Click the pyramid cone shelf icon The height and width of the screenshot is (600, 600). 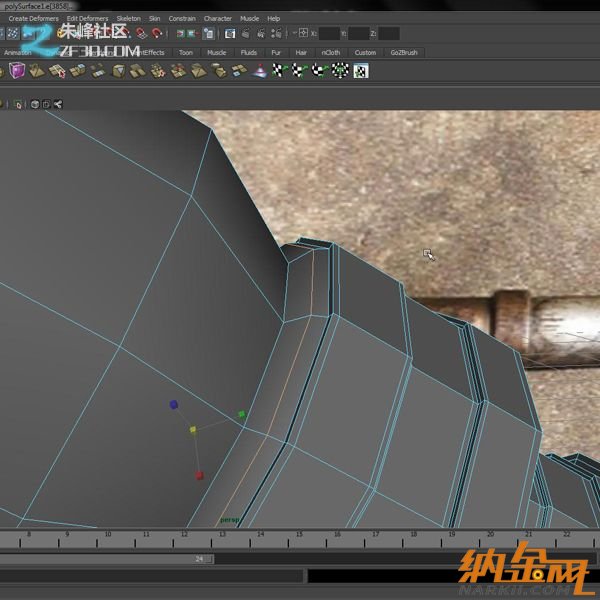click(260, 71)
